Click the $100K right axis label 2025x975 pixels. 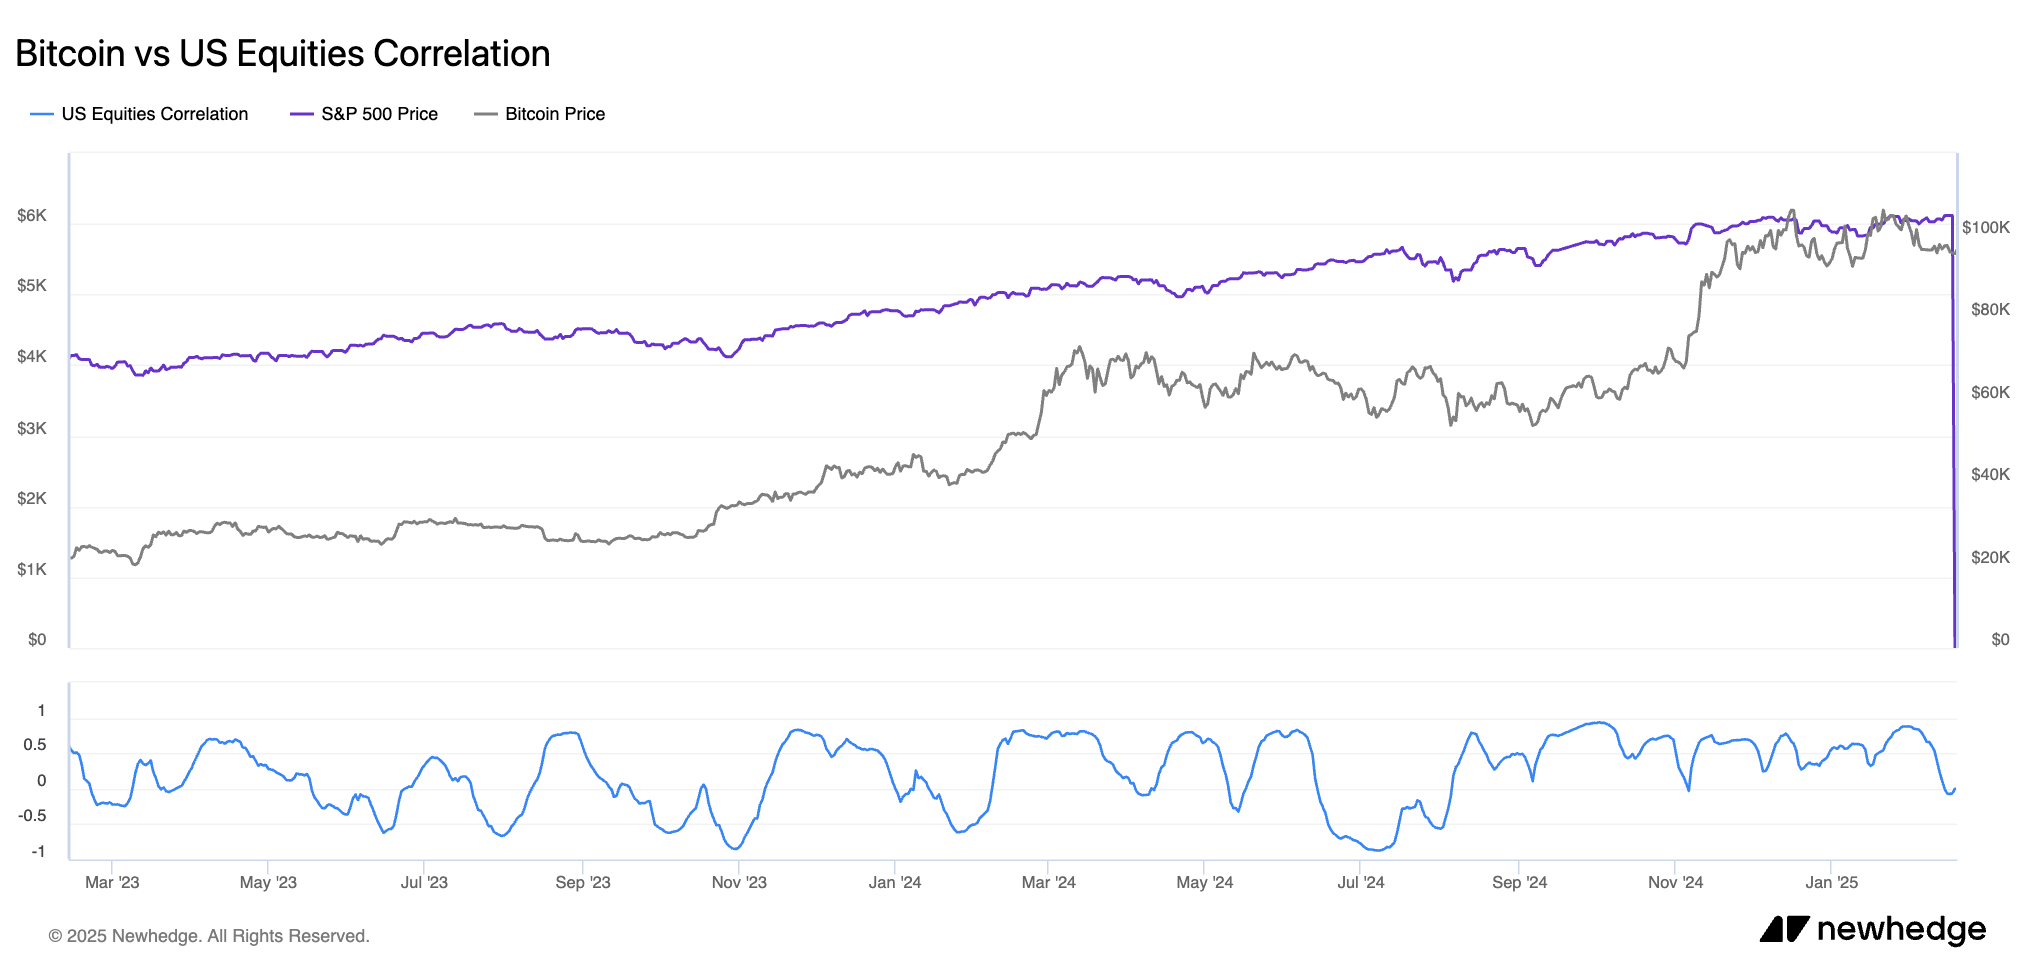coord(1985,228)
